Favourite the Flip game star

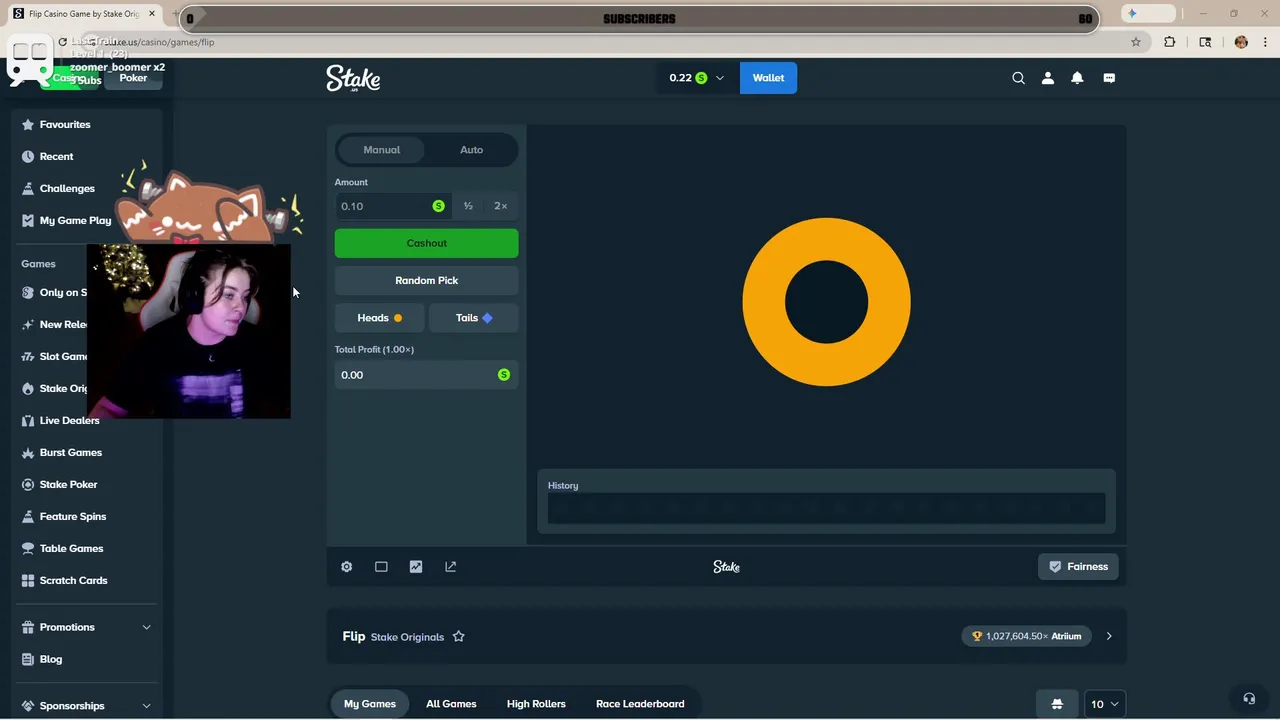458,636
